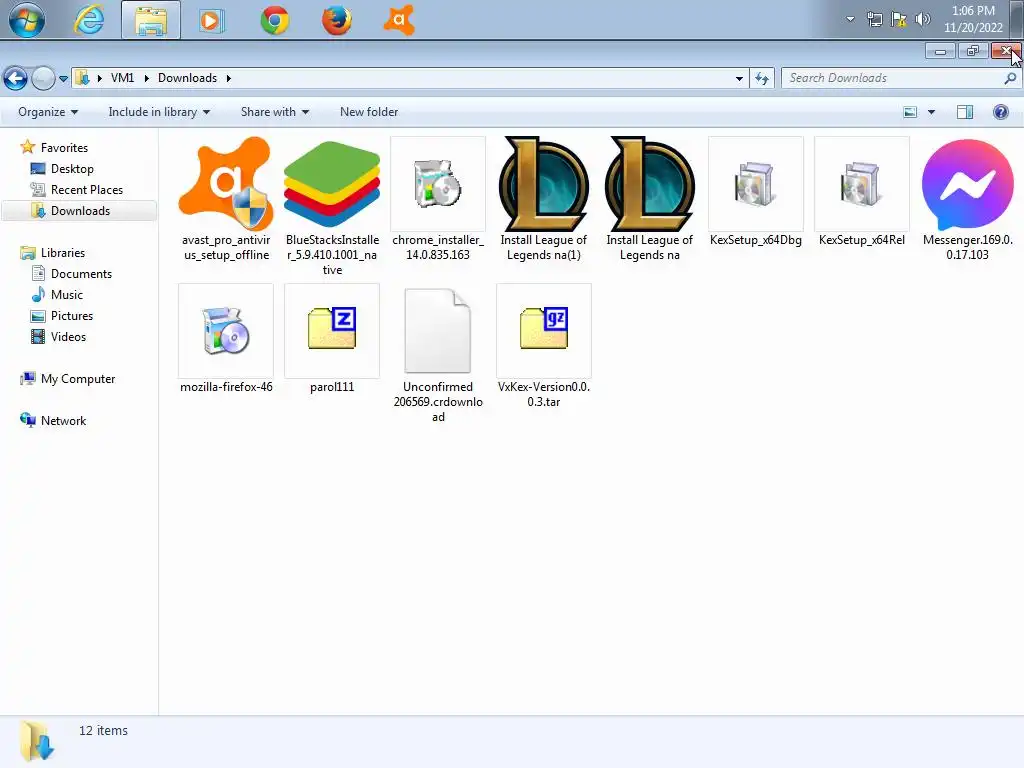The height and width of the screenshot is (768, 1024).
Task: Open the Share with dropdown
Action: click(275, 112)
